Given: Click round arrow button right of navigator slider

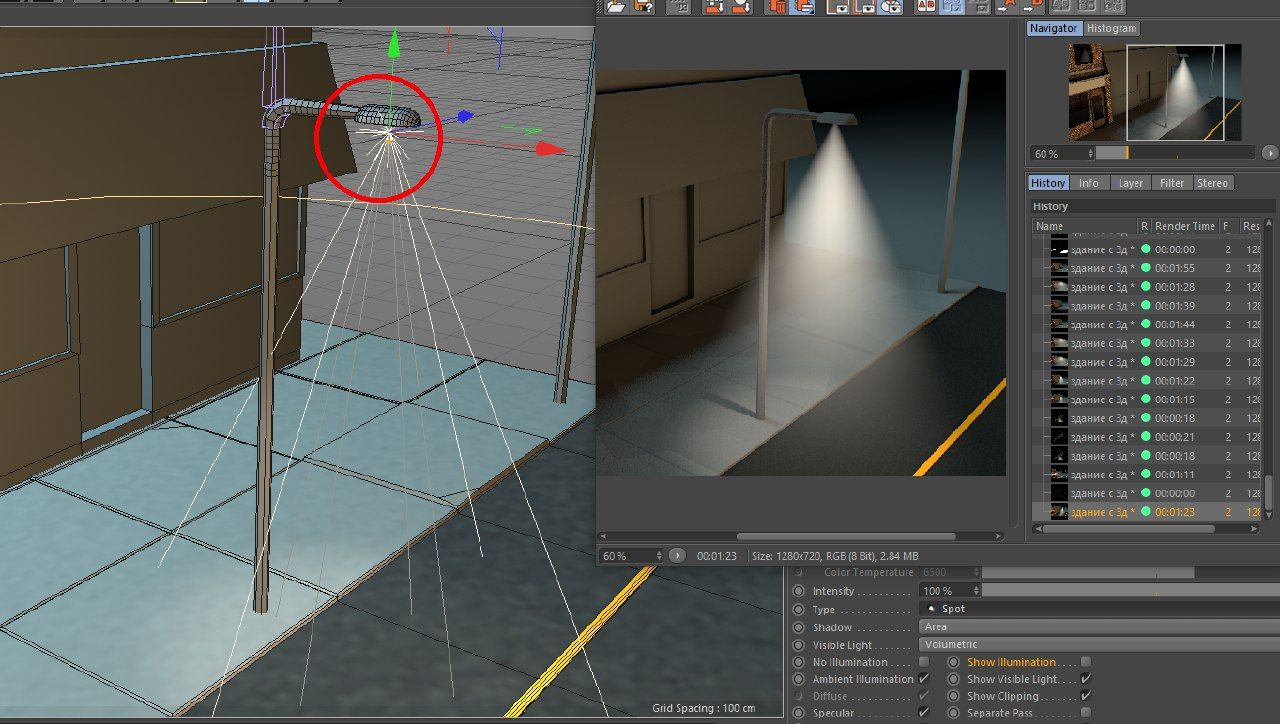Looking at the screenshot, I should click(x=1270, y=153).
